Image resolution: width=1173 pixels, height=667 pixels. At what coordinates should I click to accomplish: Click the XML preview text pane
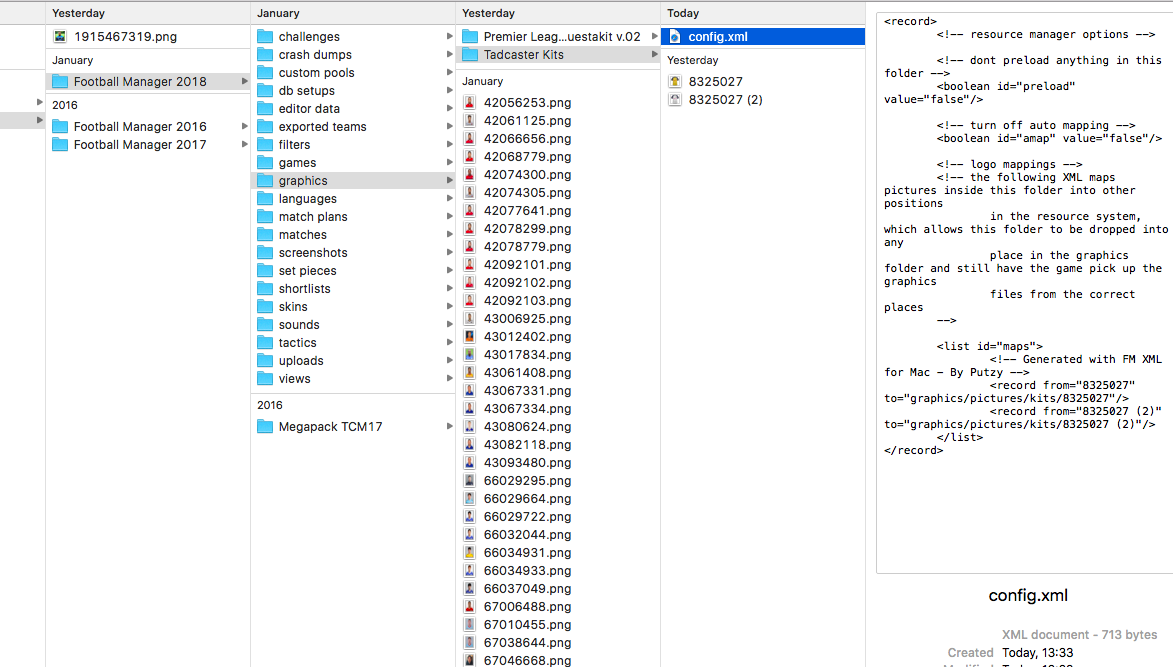(x=1024, y=292)
